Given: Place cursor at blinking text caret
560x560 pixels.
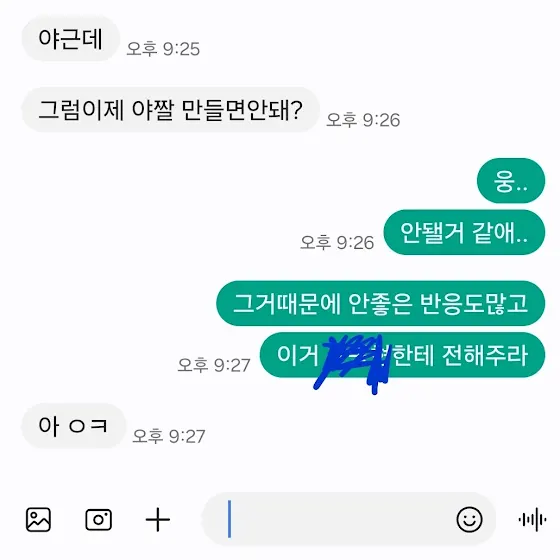Looking at the screenshot, I should point(229,519).
